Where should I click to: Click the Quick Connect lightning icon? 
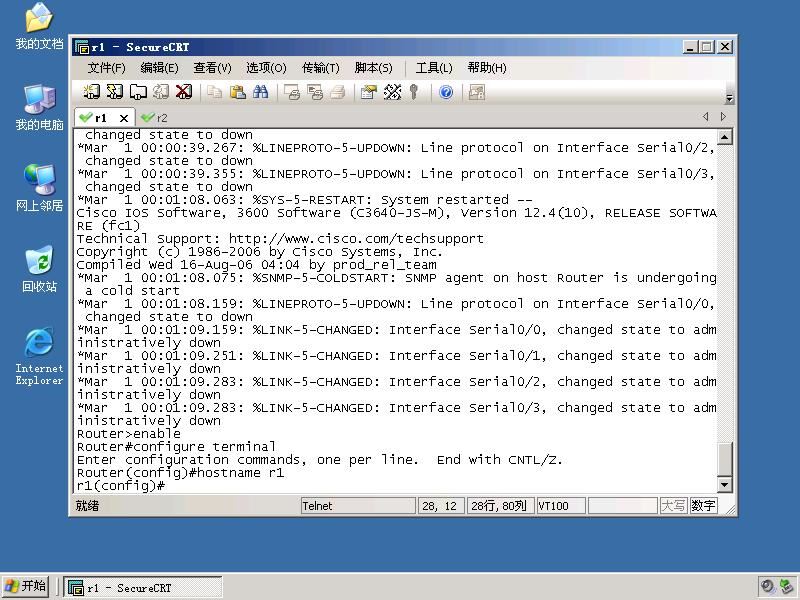point(115,92)
